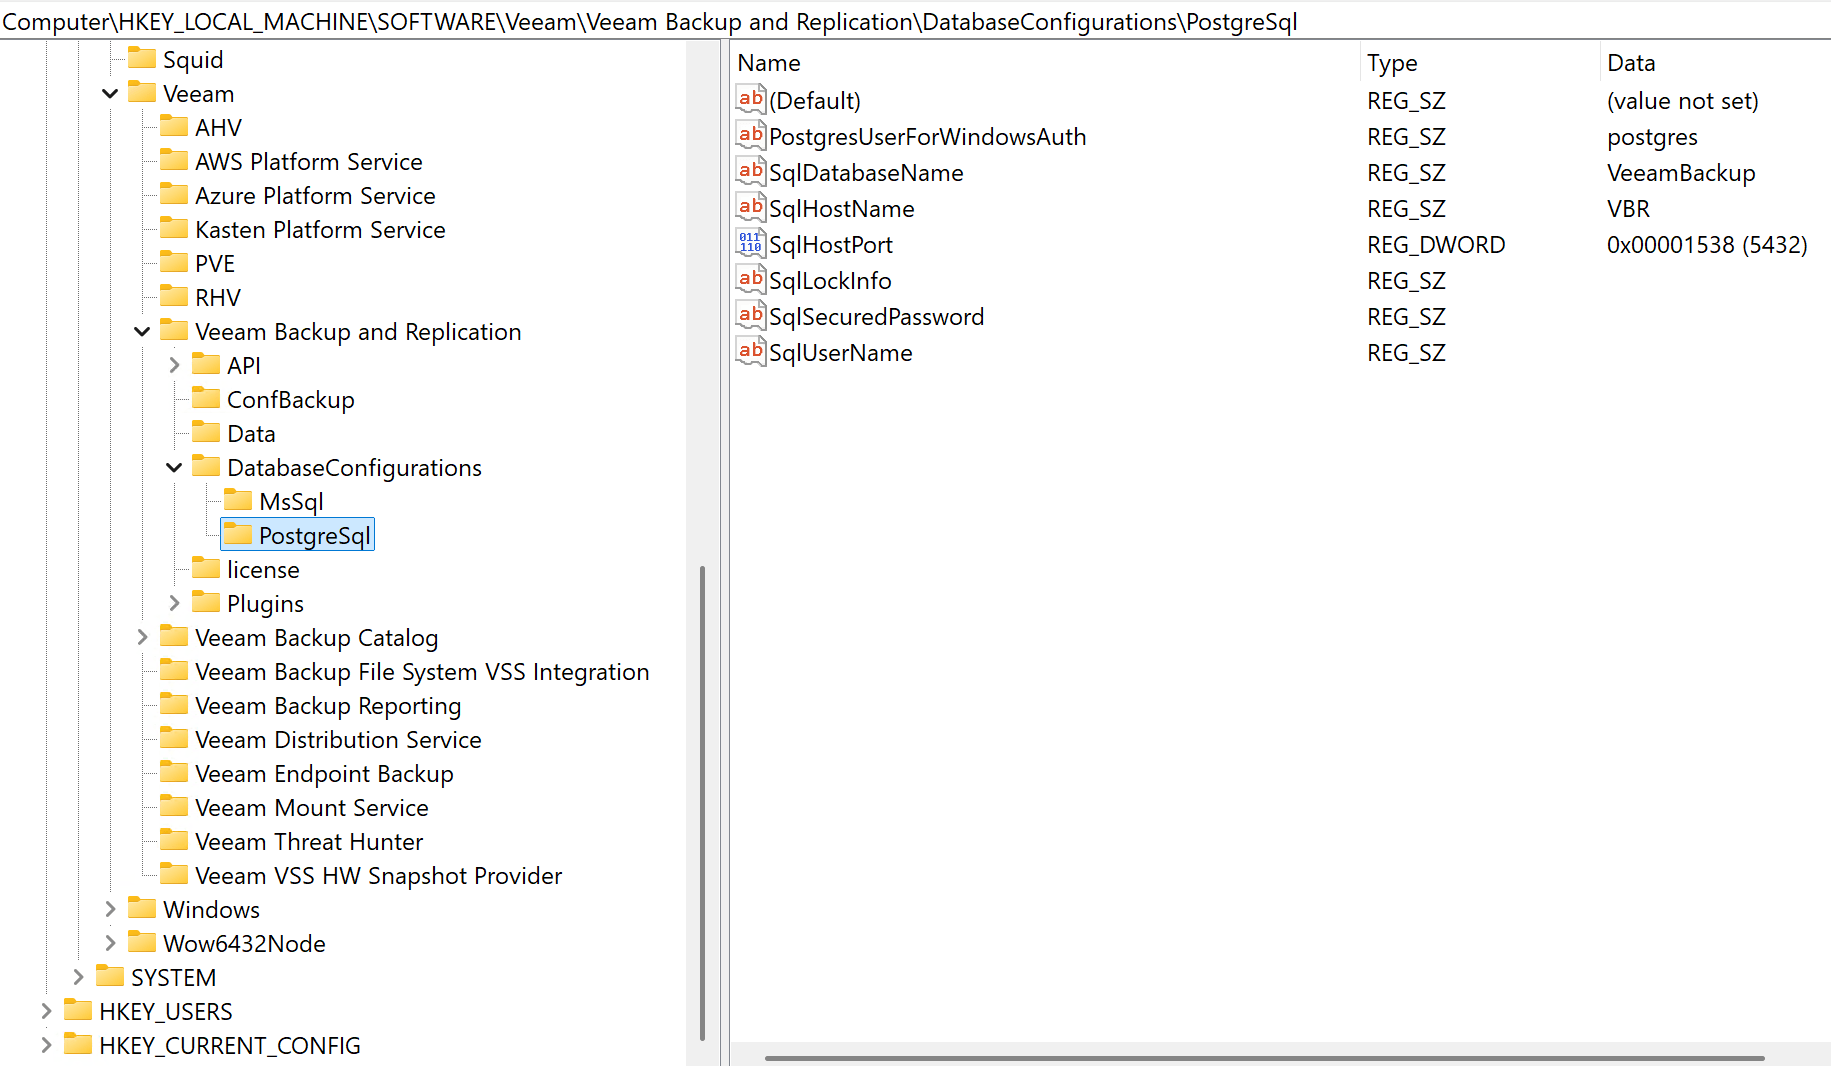Collapse the DatabaseConfigurations key

pos(174,467)
